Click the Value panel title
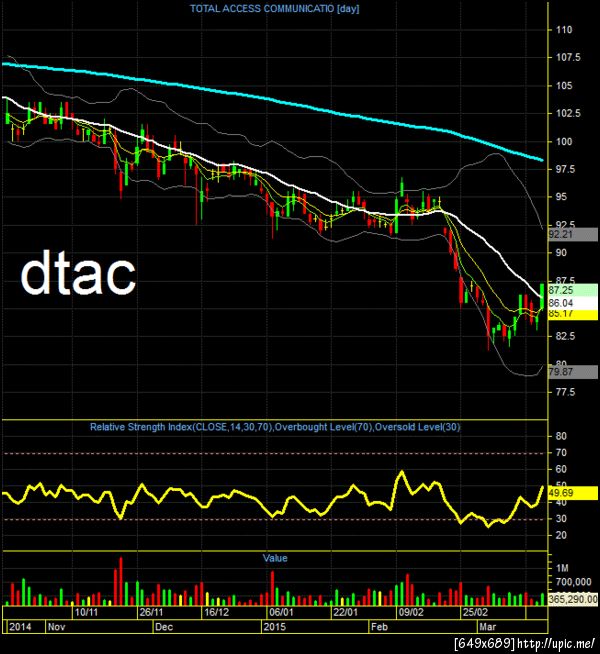The image size is (600, 654). (x=275, y=558)
